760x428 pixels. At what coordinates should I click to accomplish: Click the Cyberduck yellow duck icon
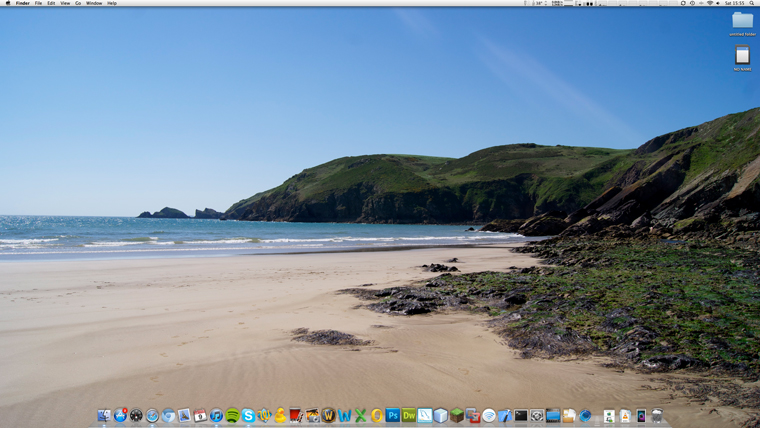[280, 415]
